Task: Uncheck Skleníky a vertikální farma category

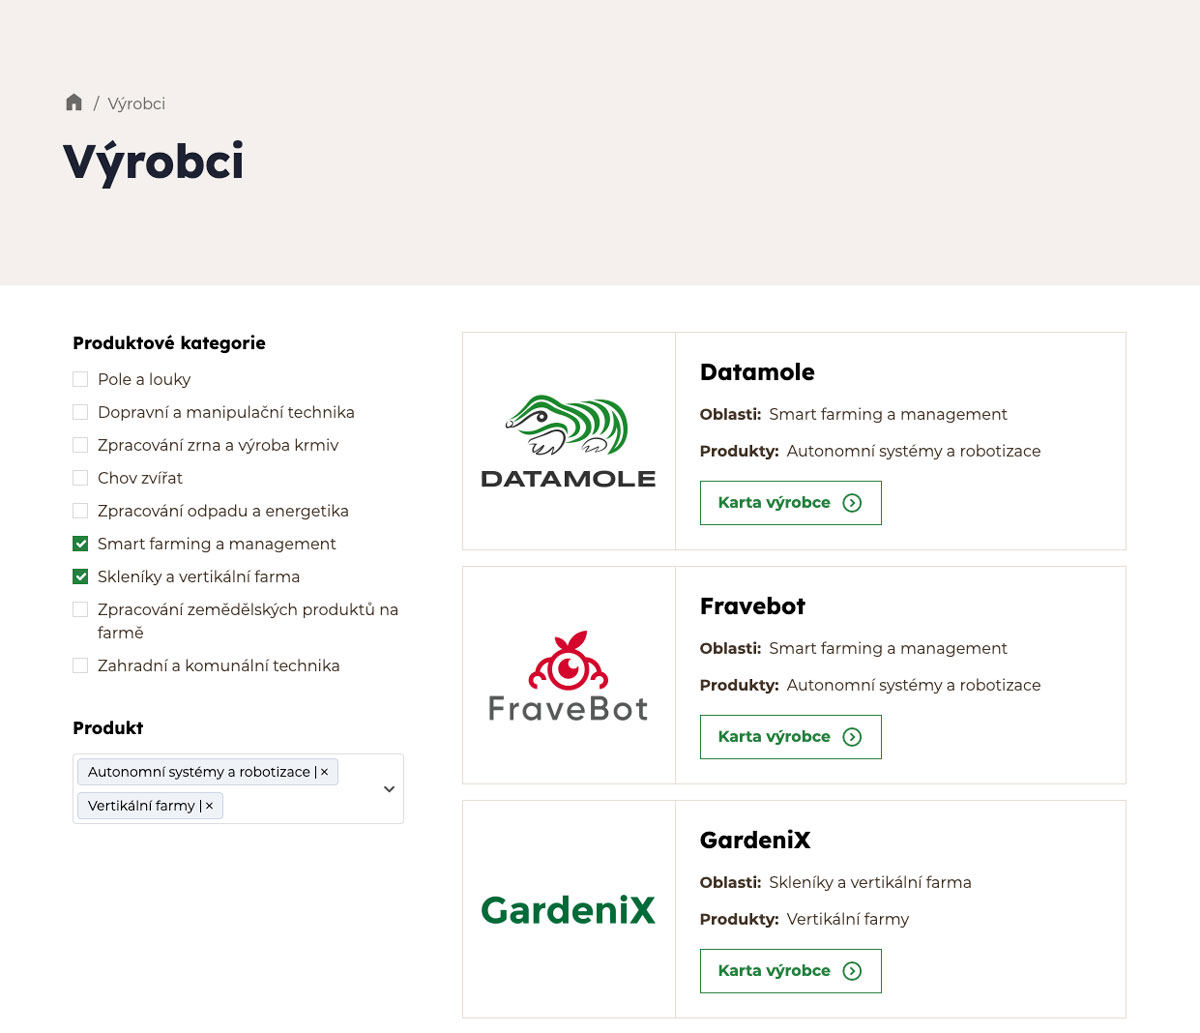Action: pyautogui.click(x=81, y=577)
